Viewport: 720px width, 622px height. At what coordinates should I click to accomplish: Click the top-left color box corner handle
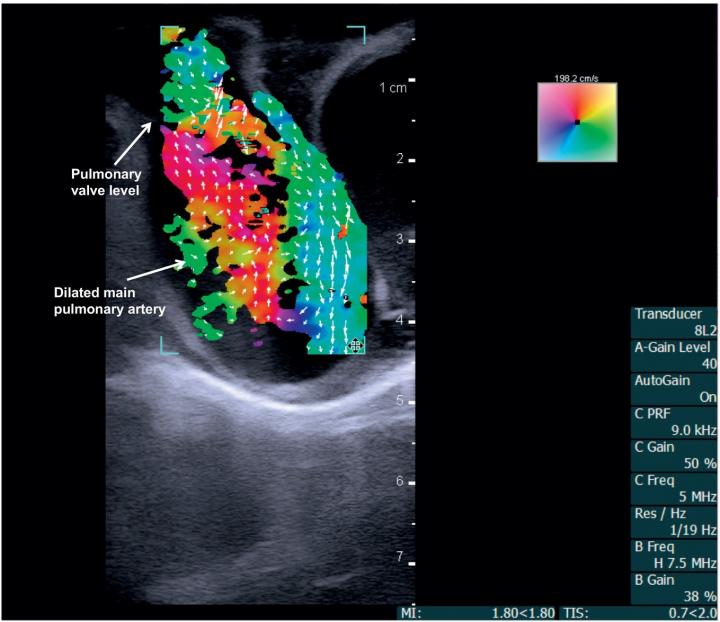click(x=166, y=33)
